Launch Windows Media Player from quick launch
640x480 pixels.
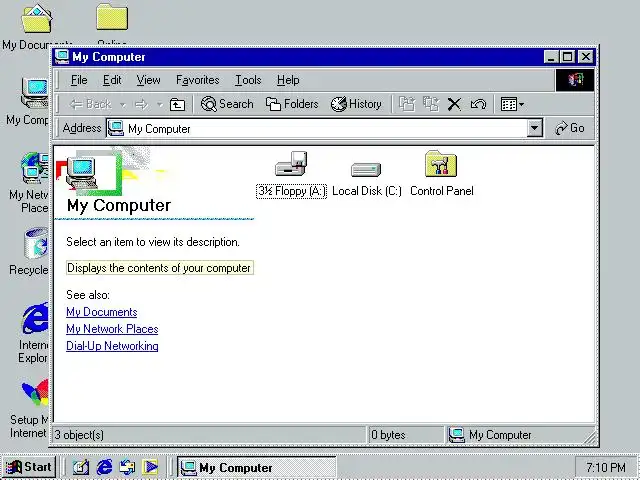150,467
